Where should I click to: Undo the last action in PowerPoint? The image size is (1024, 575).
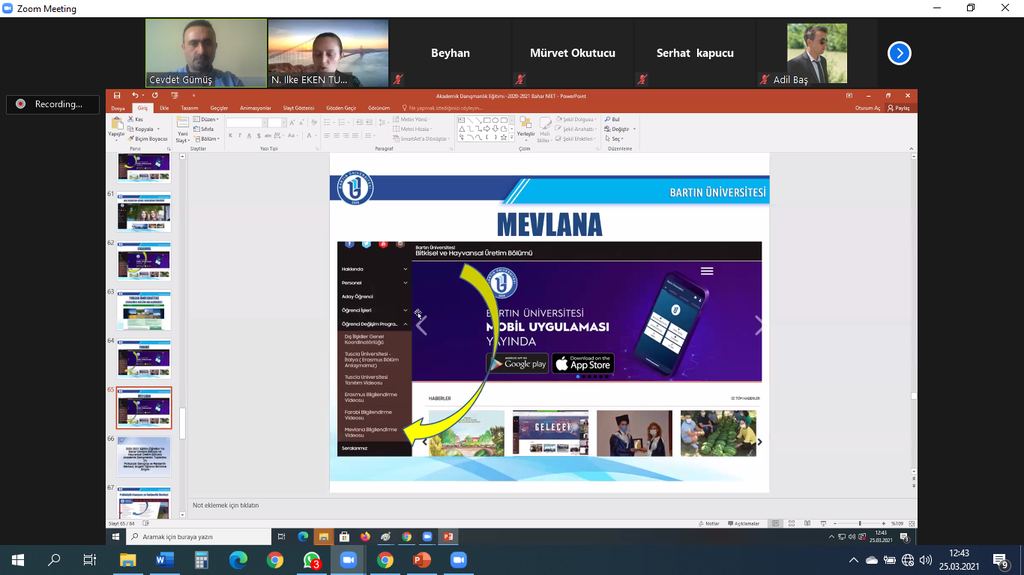point(135,95)
